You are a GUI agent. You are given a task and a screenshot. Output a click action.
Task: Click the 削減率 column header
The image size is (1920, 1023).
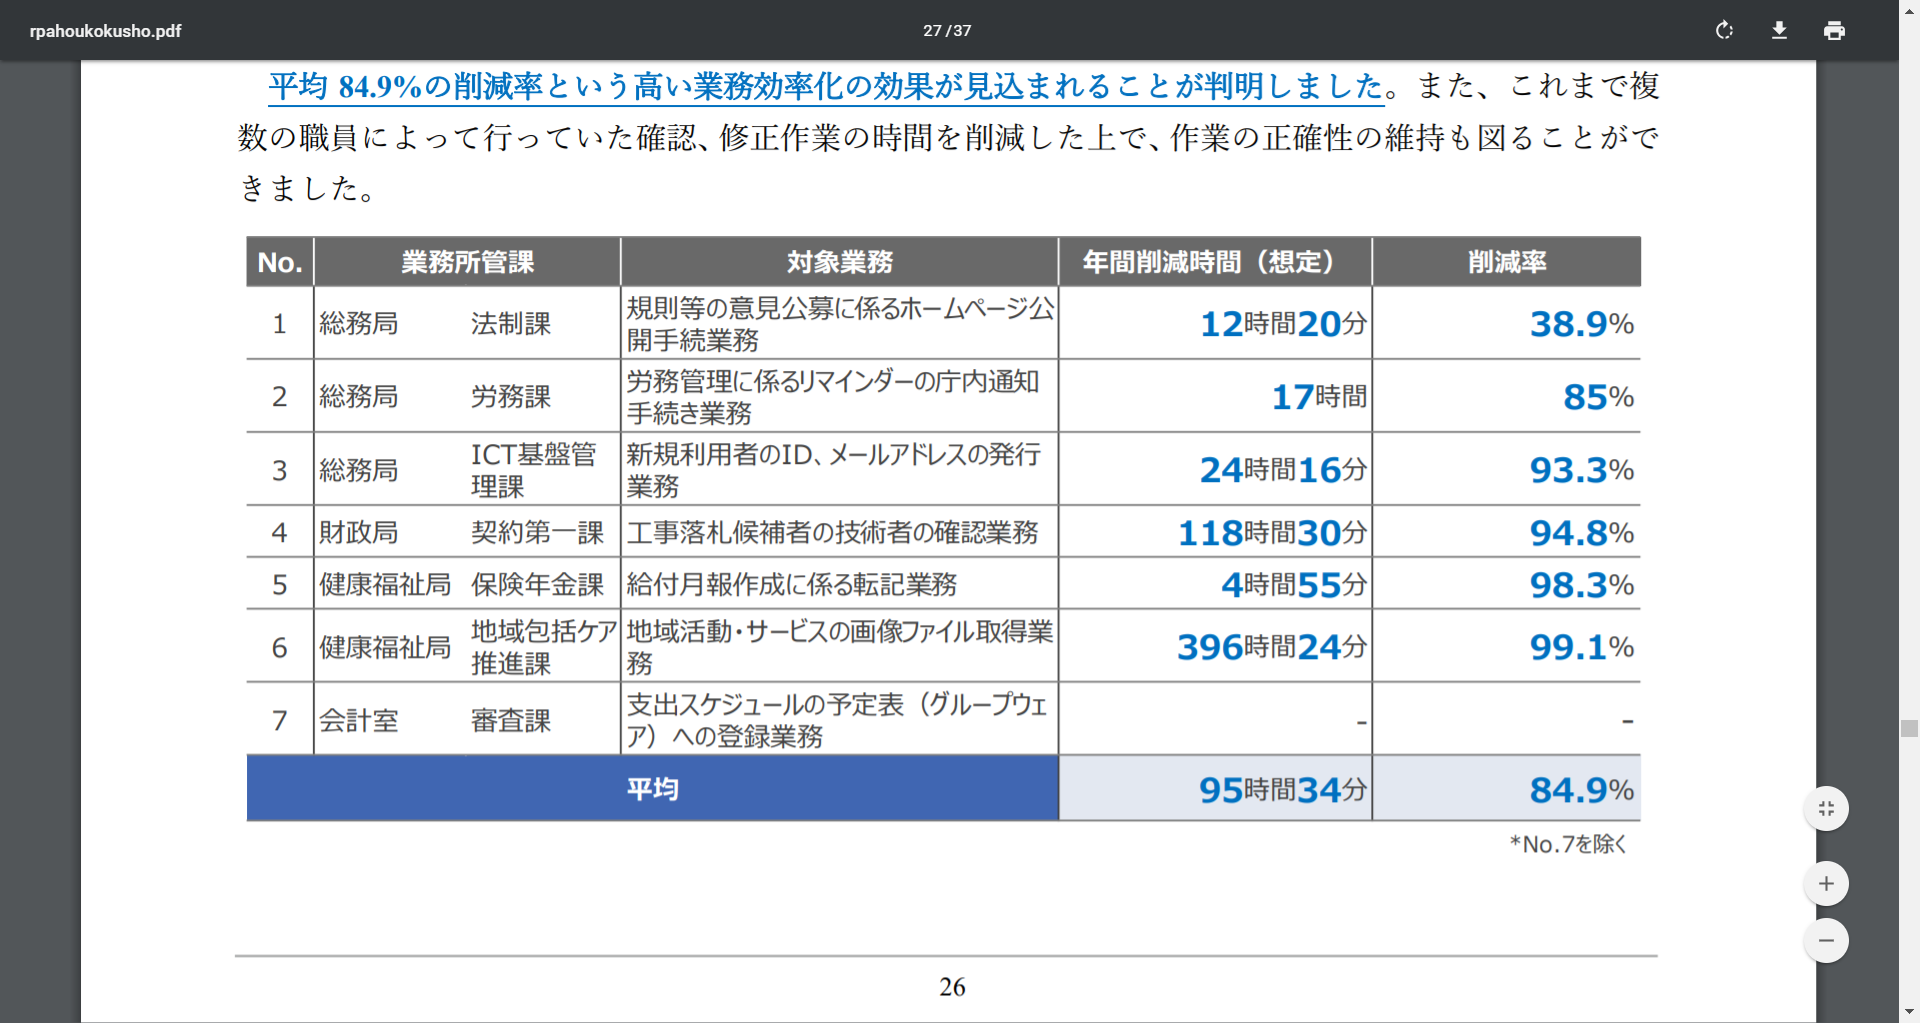(x=1506, y=262)
